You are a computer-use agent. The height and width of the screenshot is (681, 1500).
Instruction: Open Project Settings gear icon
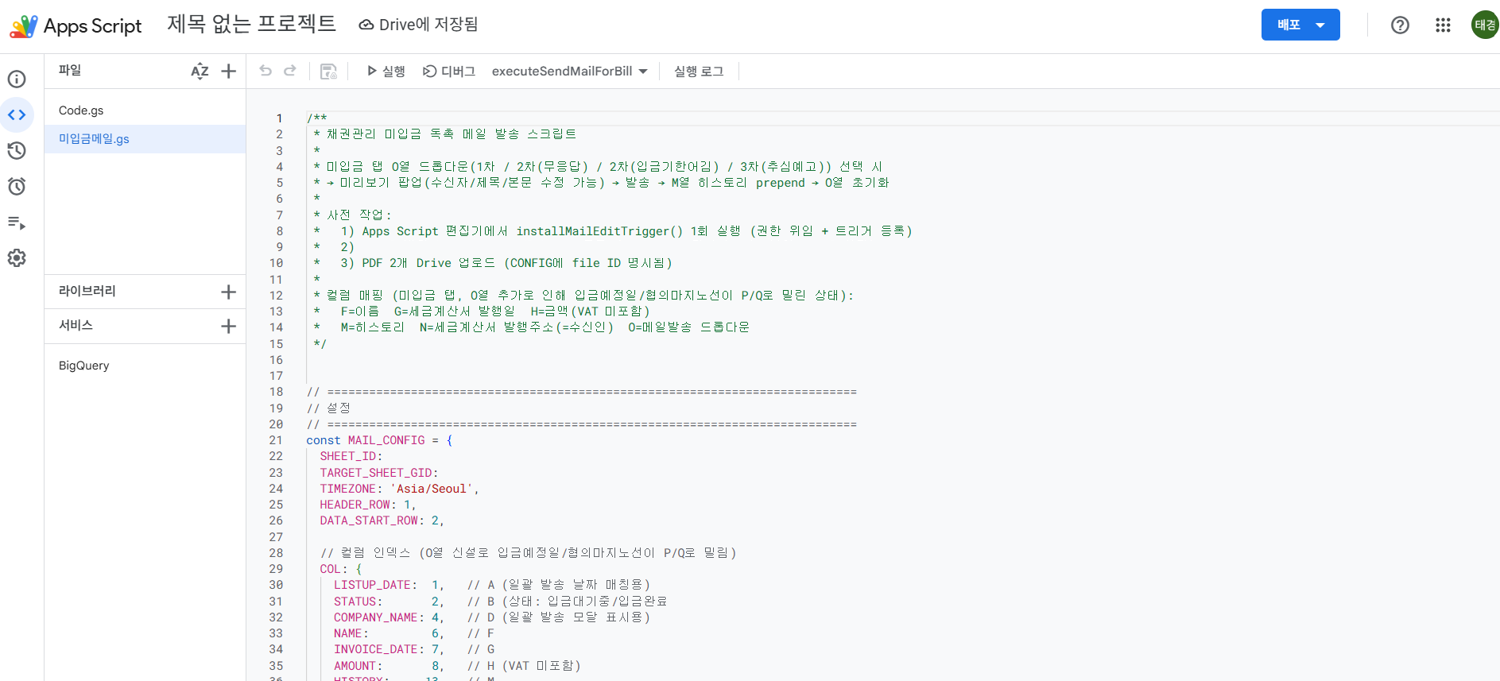[17, 258]
